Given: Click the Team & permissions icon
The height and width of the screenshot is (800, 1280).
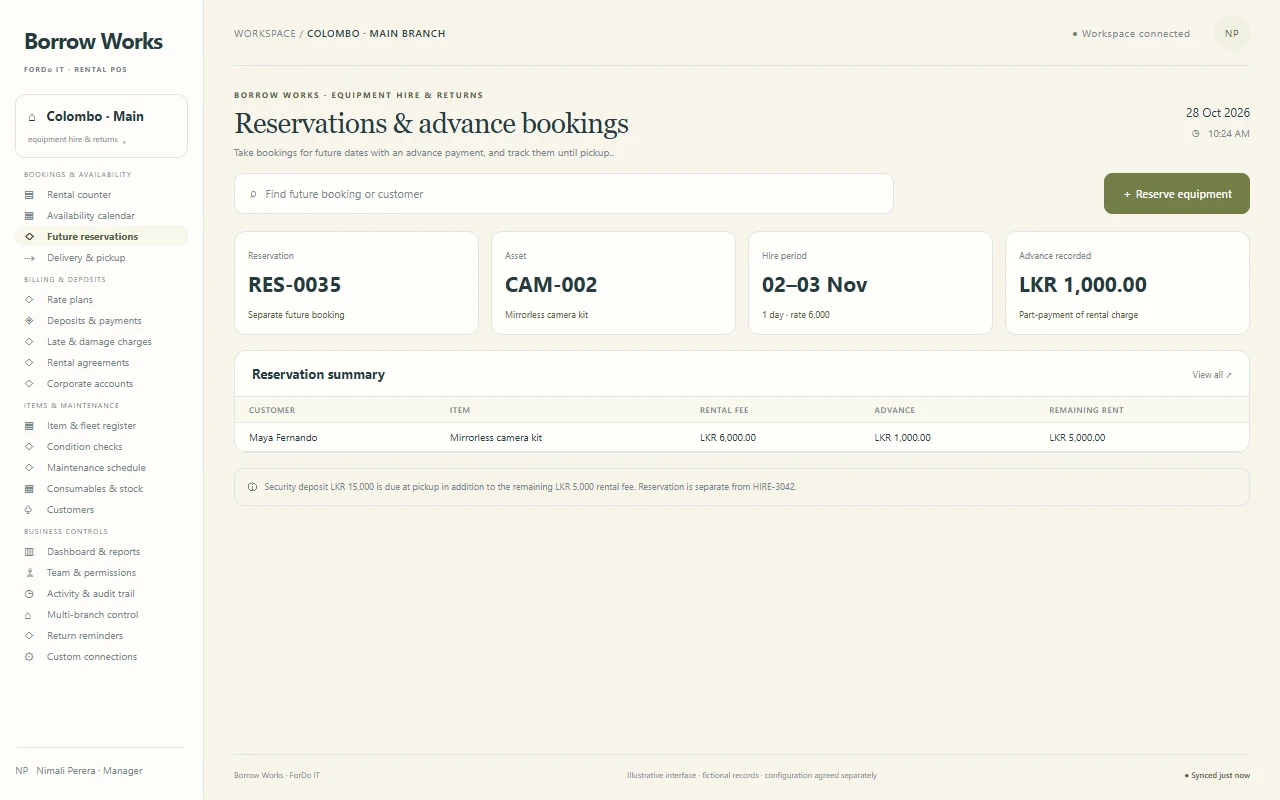Looking at the screenshot, I should [x=29, y=573].
